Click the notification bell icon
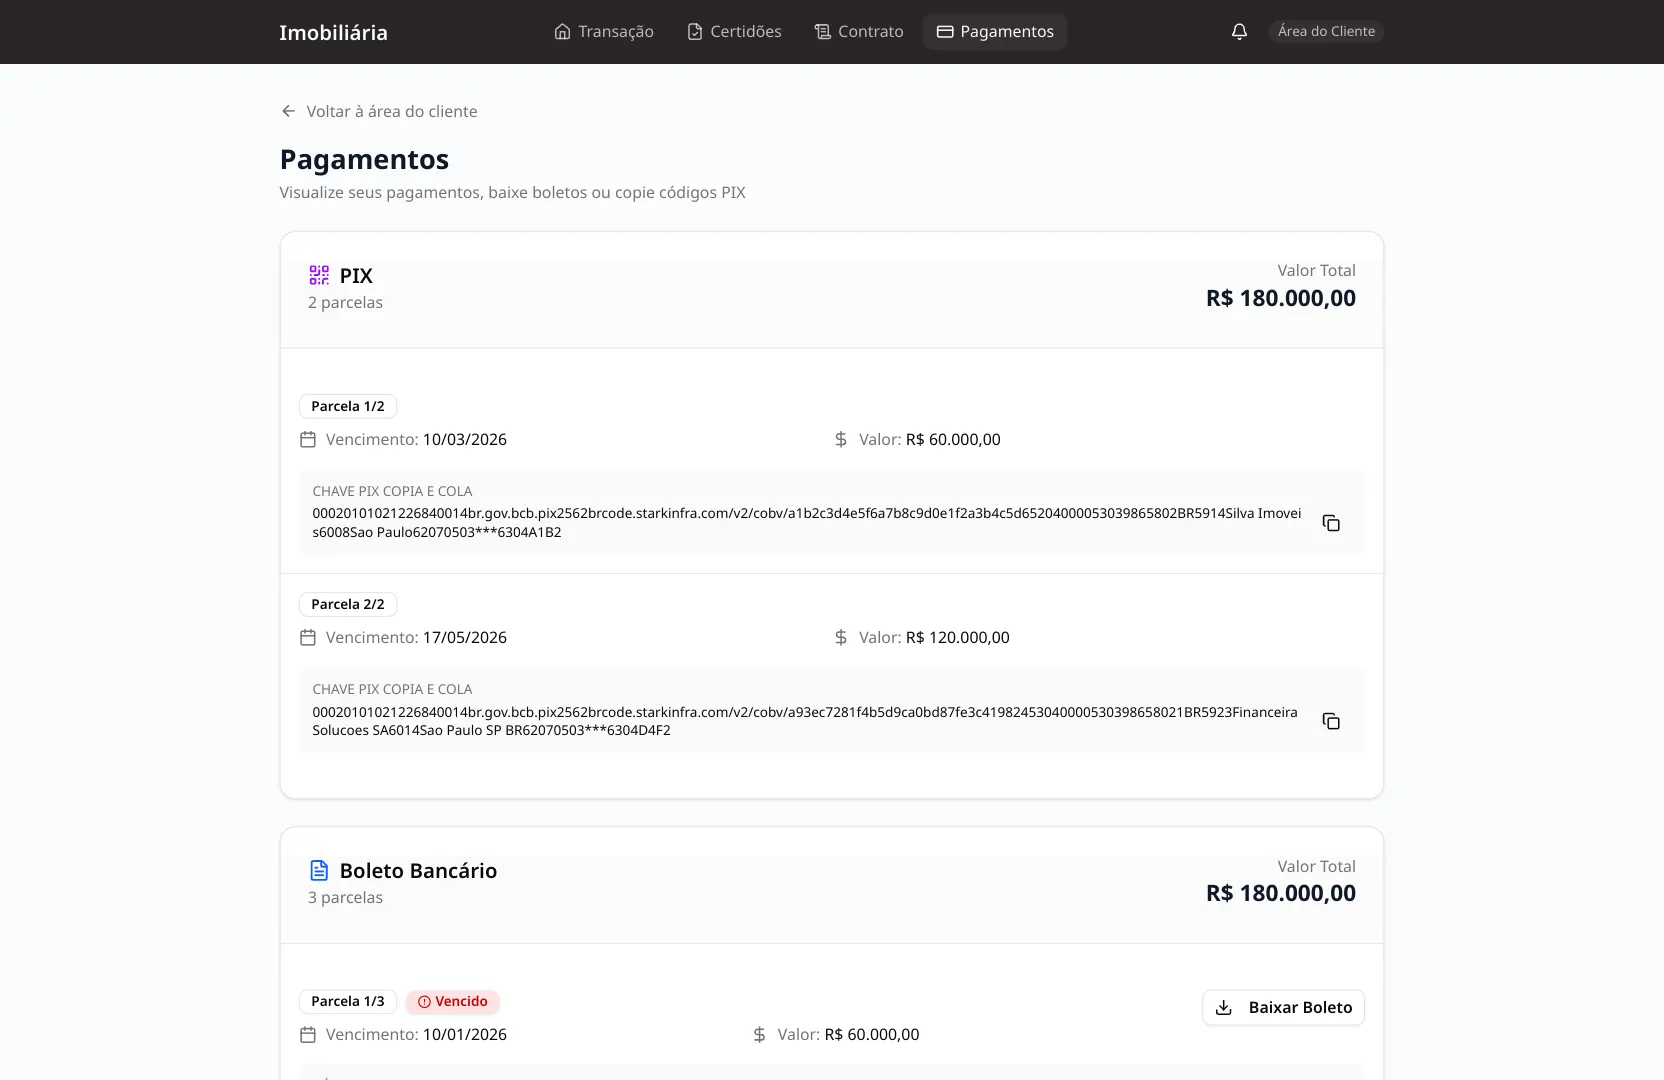The height and width of the screenshot is (1080, 1664). (1239, 32)
